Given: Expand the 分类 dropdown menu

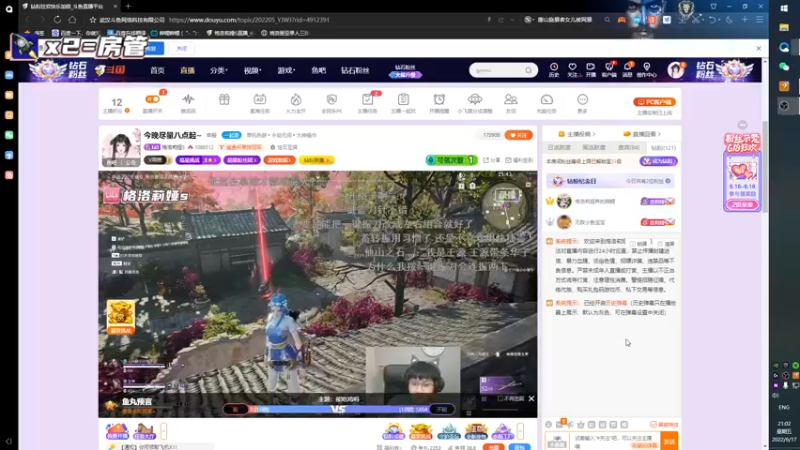Looking at the screenshot, I should 218,70.
